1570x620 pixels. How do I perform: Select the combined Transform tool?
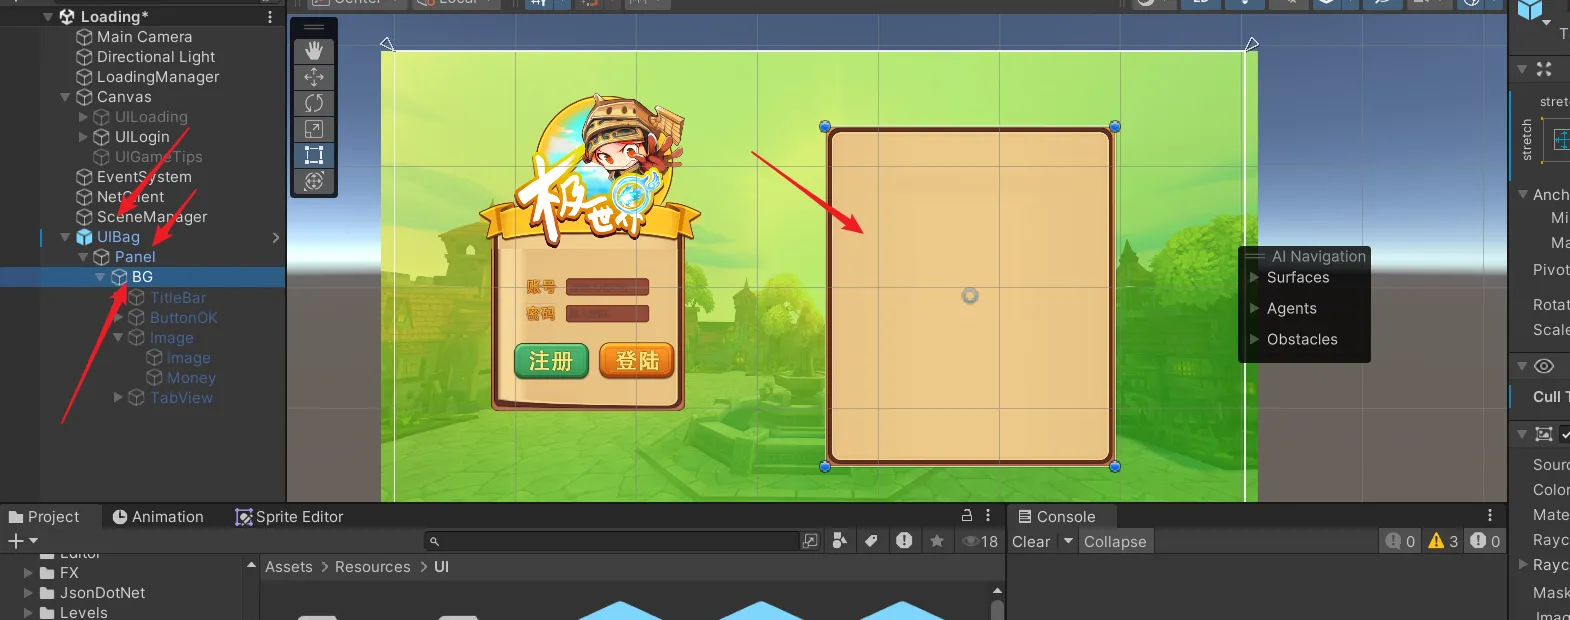(314, 181)
